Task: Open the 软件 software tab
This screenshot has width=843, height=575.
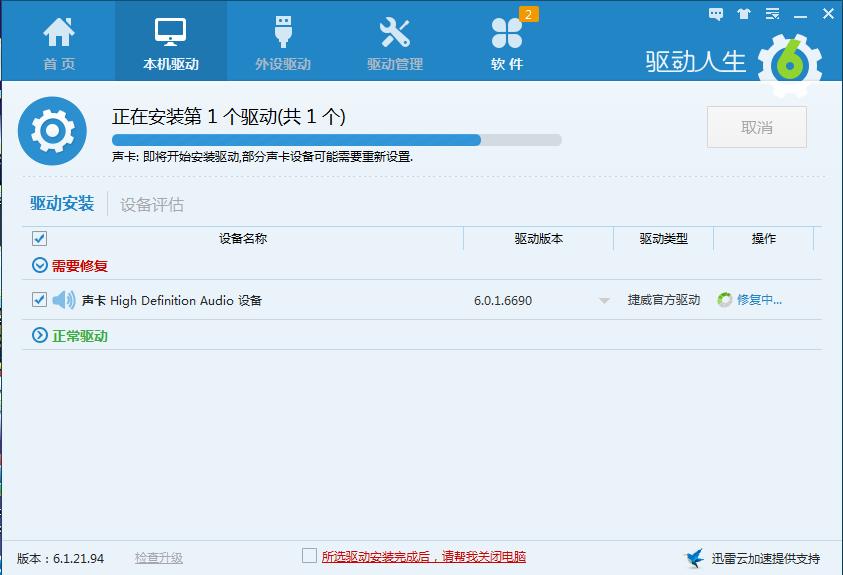Action: pyautogui.click(x=507, y=42)
